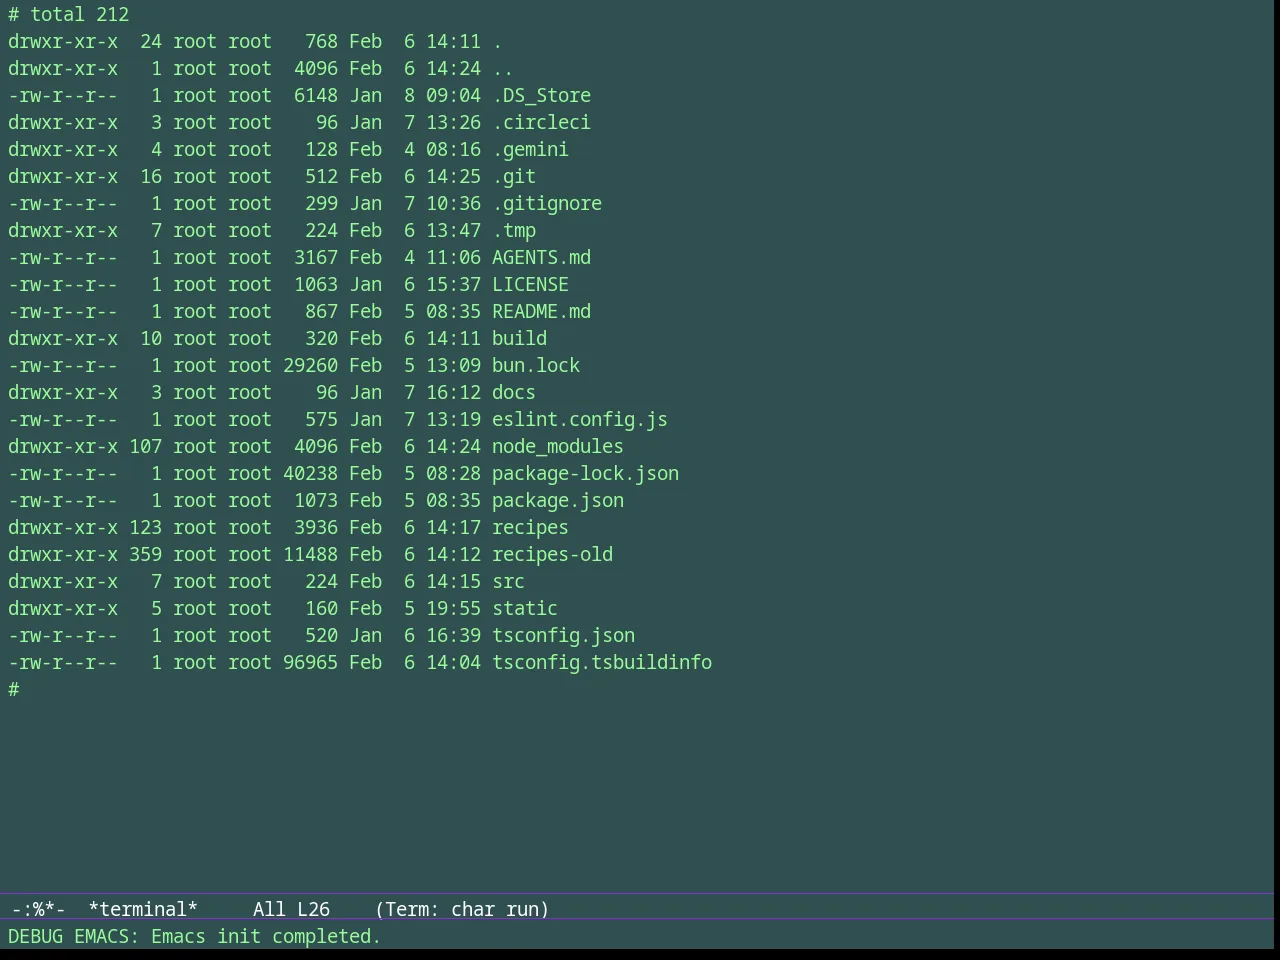Screen dimensions: 1280x960
Task: Click the (Term: char run) mode indicator
Action: [x=462, y=910]
